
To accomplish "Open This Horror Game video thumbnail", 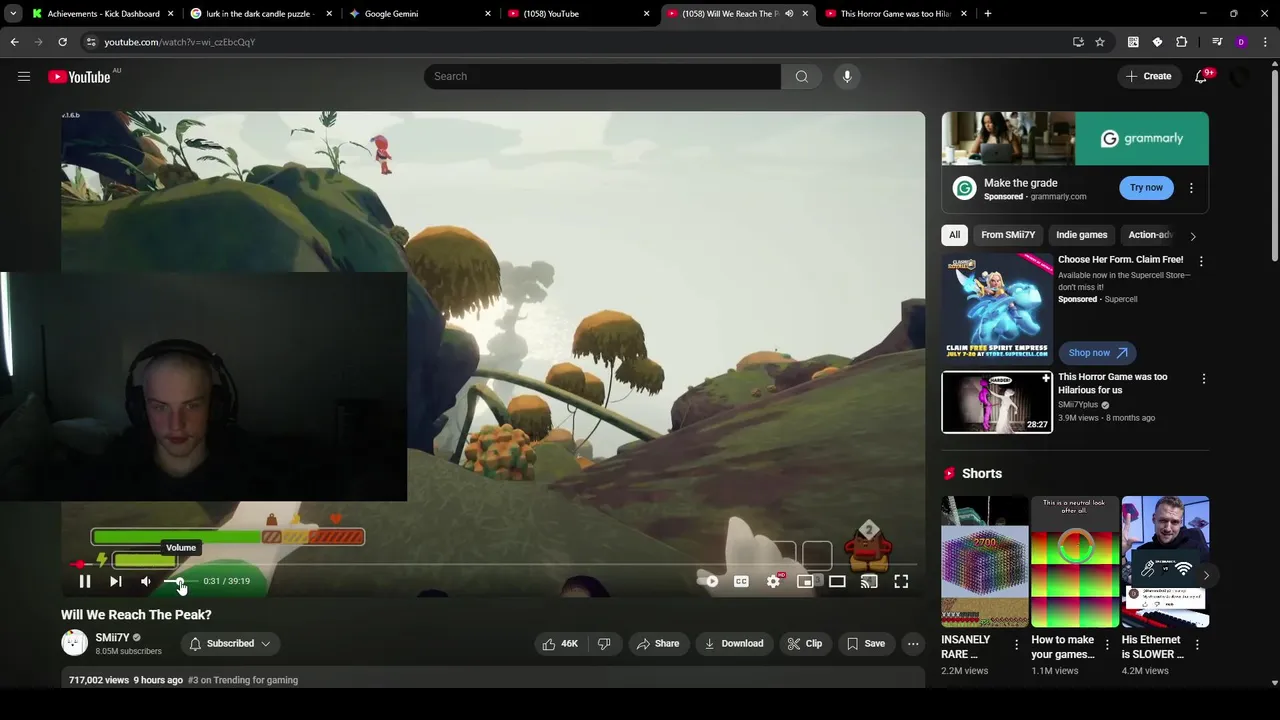I will tap(996, 402).
